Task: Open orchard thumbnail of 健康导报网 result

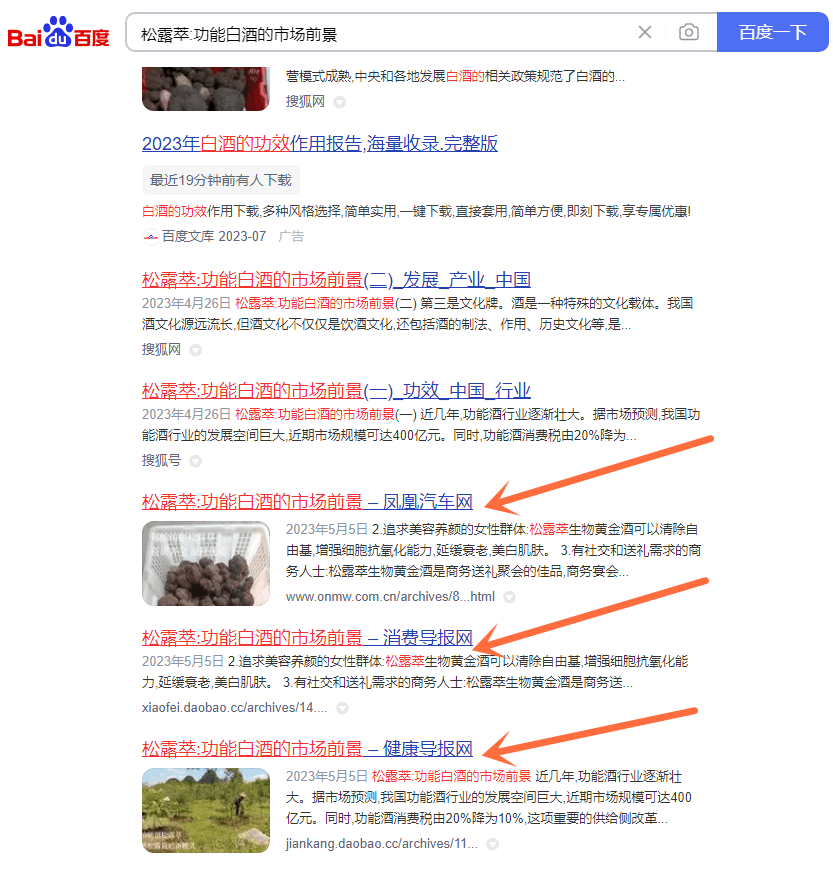Action: (206, 810)
